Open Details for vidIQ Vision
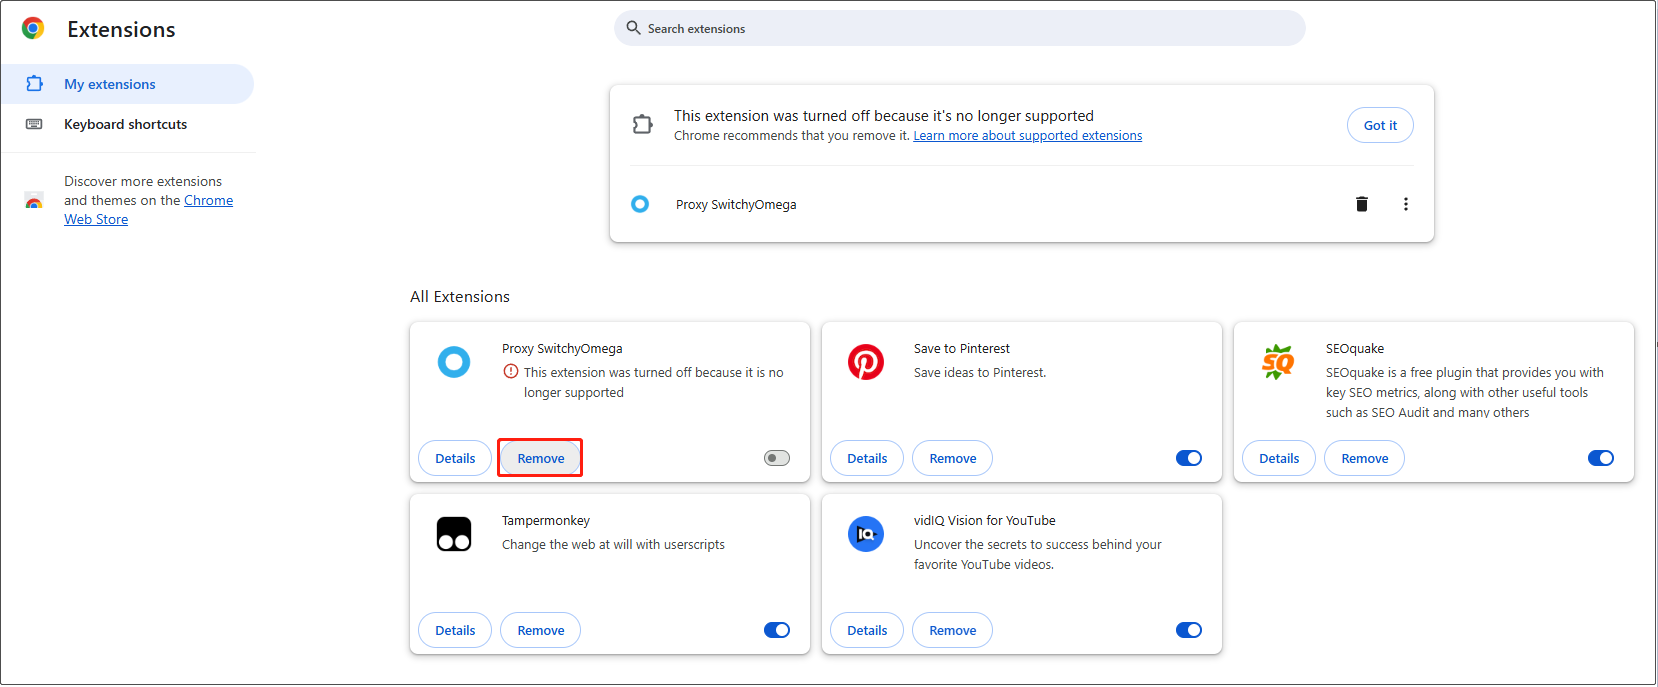Image resolution: width=1658 pixels, height=687 pixels. click(x=867, y=630)
